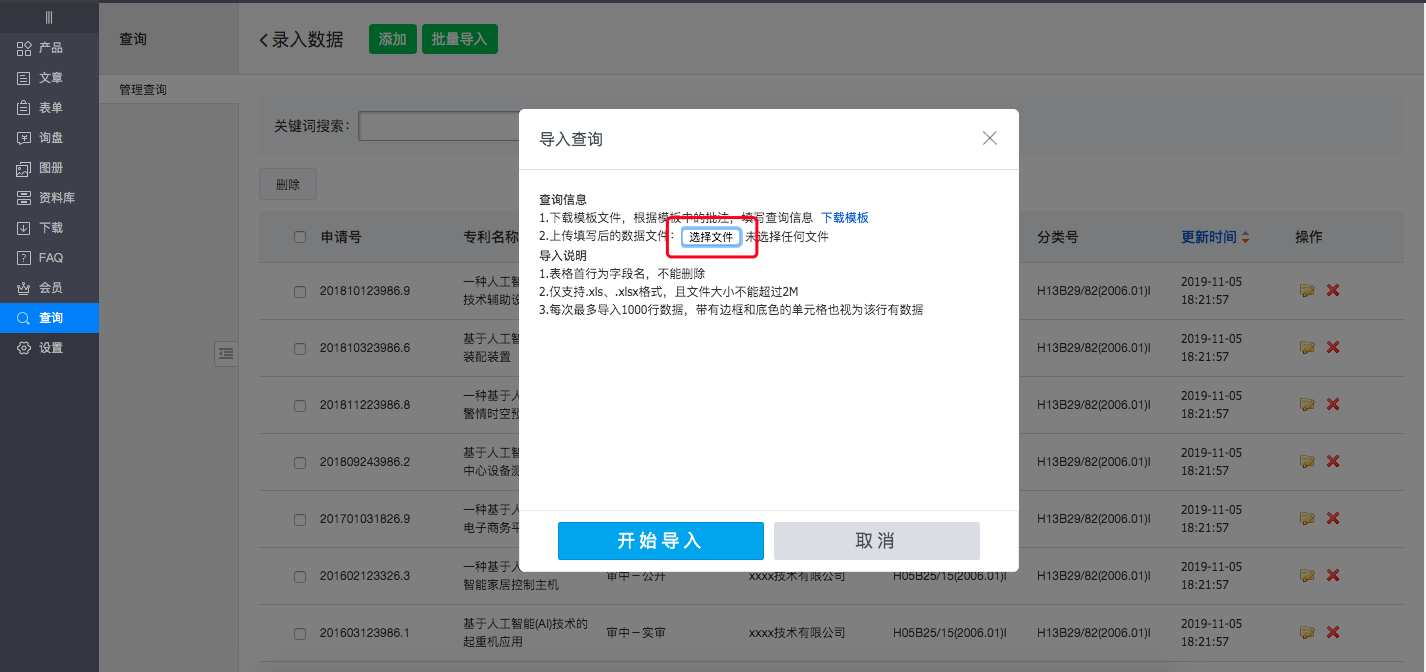Go back using the 录入数据 arrow

tap(264, 40)
